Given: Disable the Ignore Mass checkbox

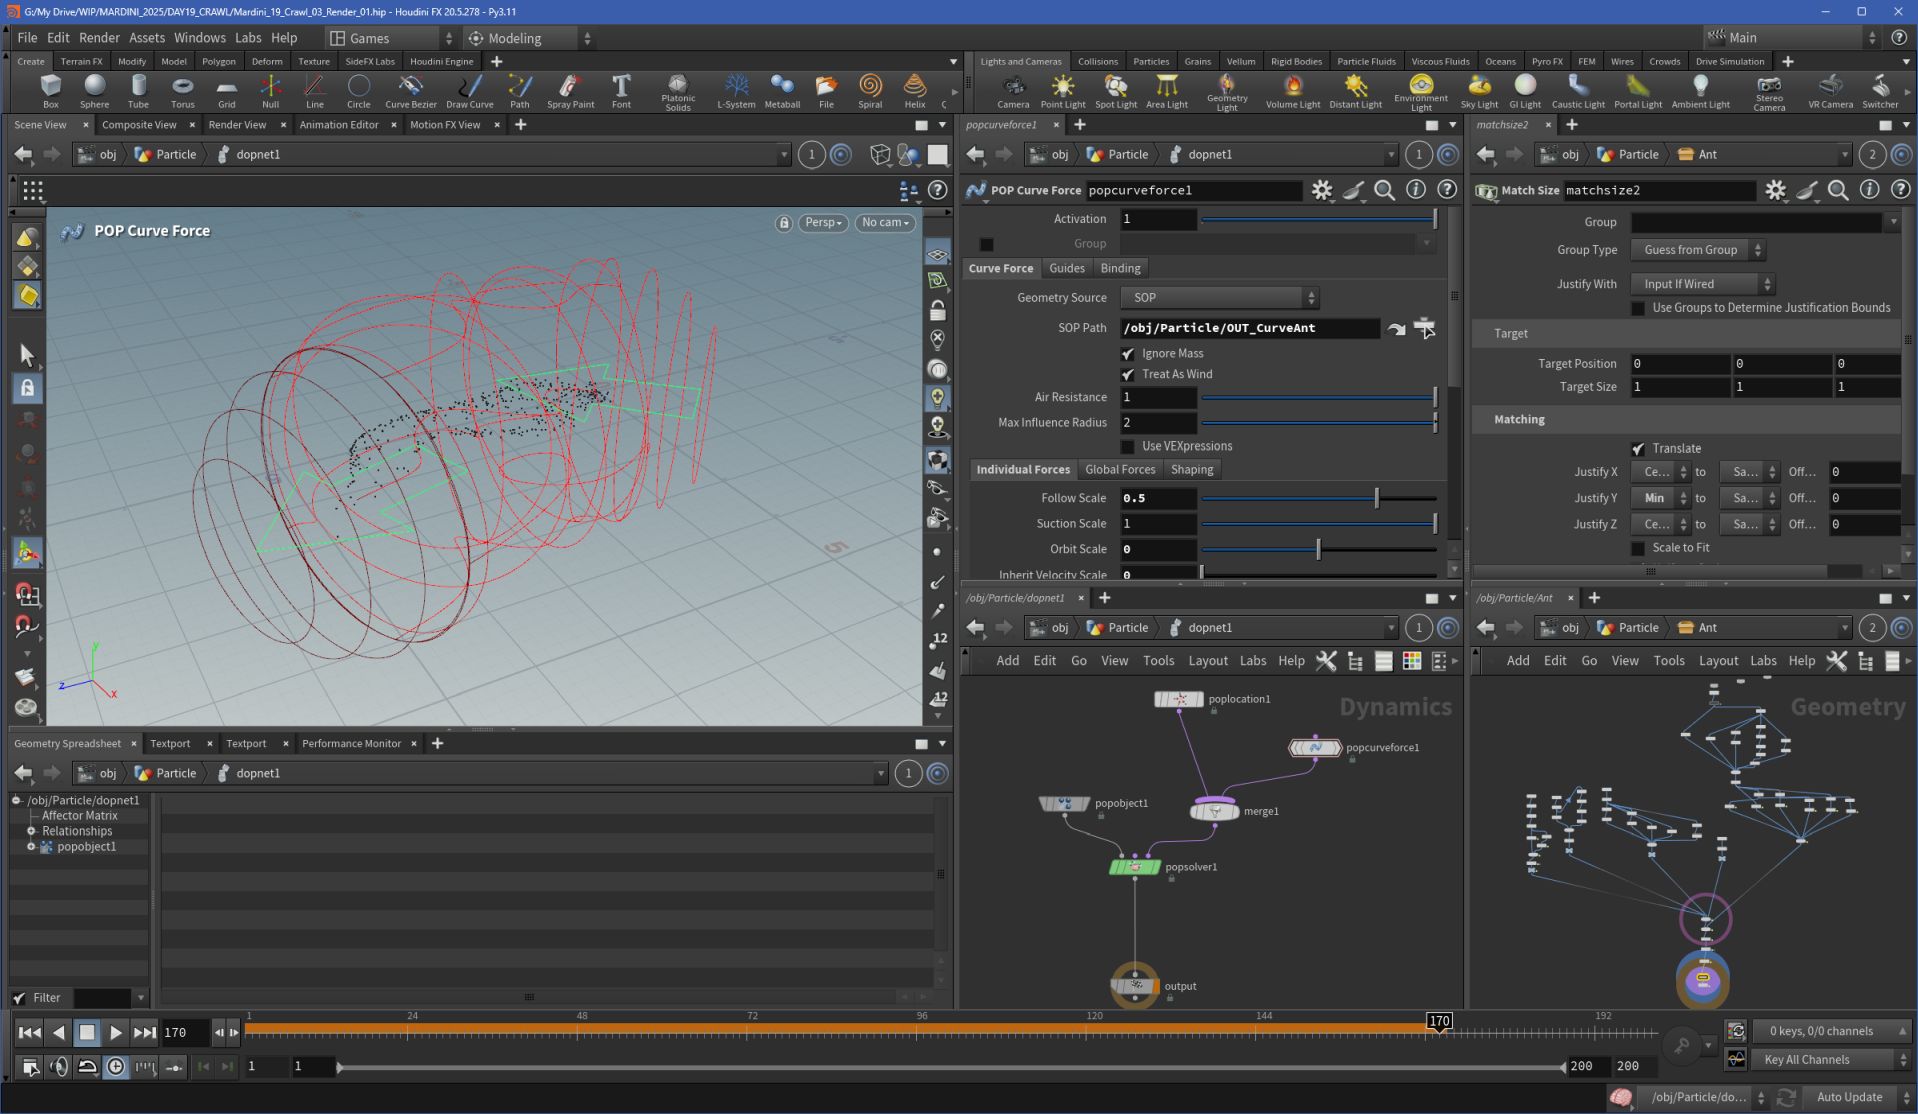Looking at the screenshot, I should click(x=1128, y=354).
